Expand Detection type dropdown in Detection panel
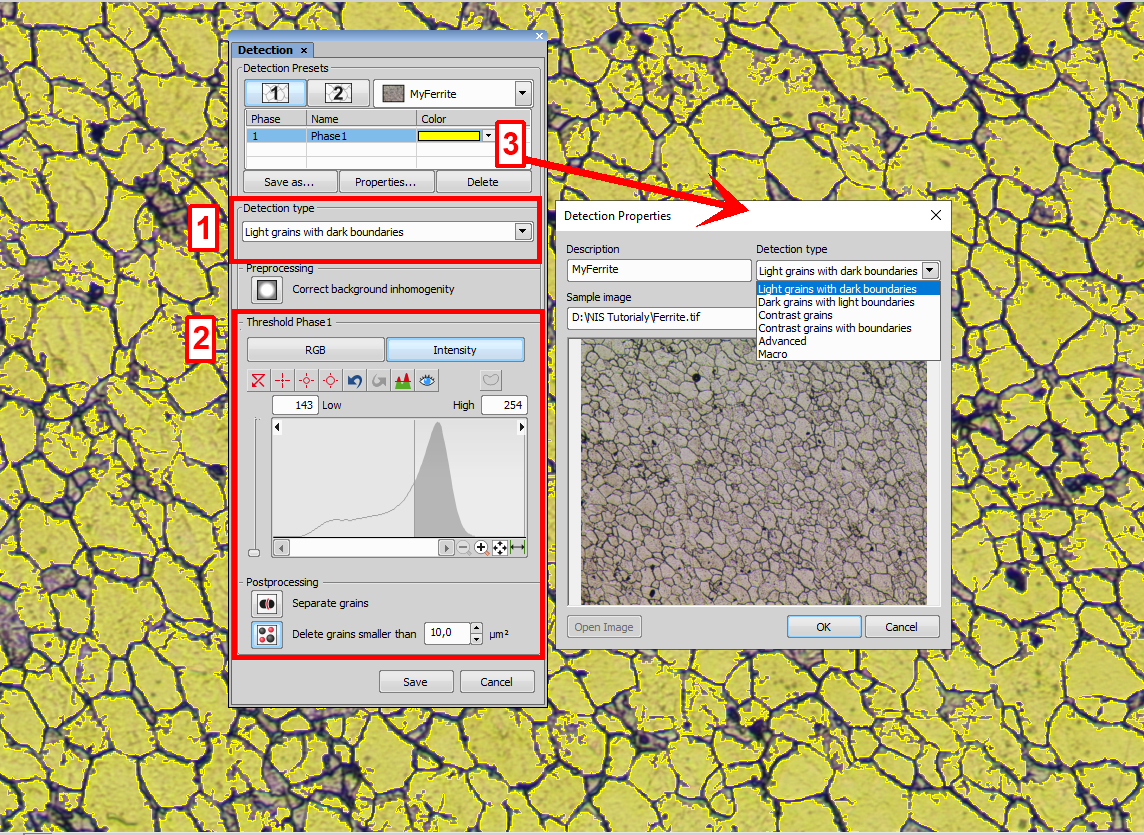 [522, 231]
